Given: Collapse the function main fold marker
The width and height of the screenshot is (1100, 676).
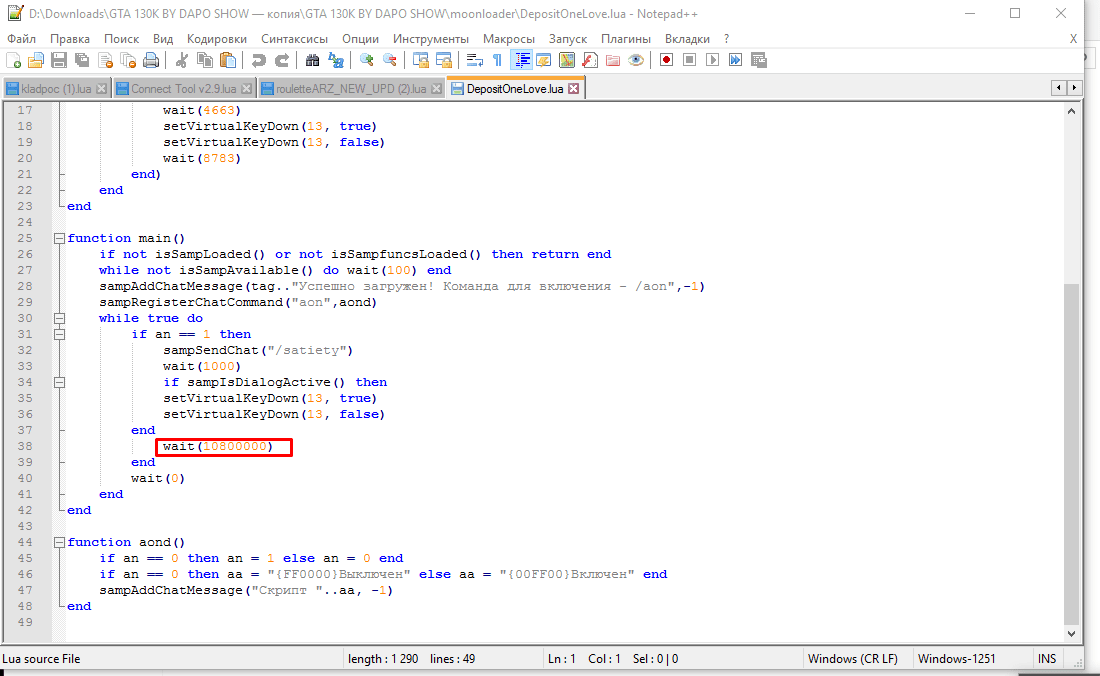Looking at the screenshot, I should (60, 238).
